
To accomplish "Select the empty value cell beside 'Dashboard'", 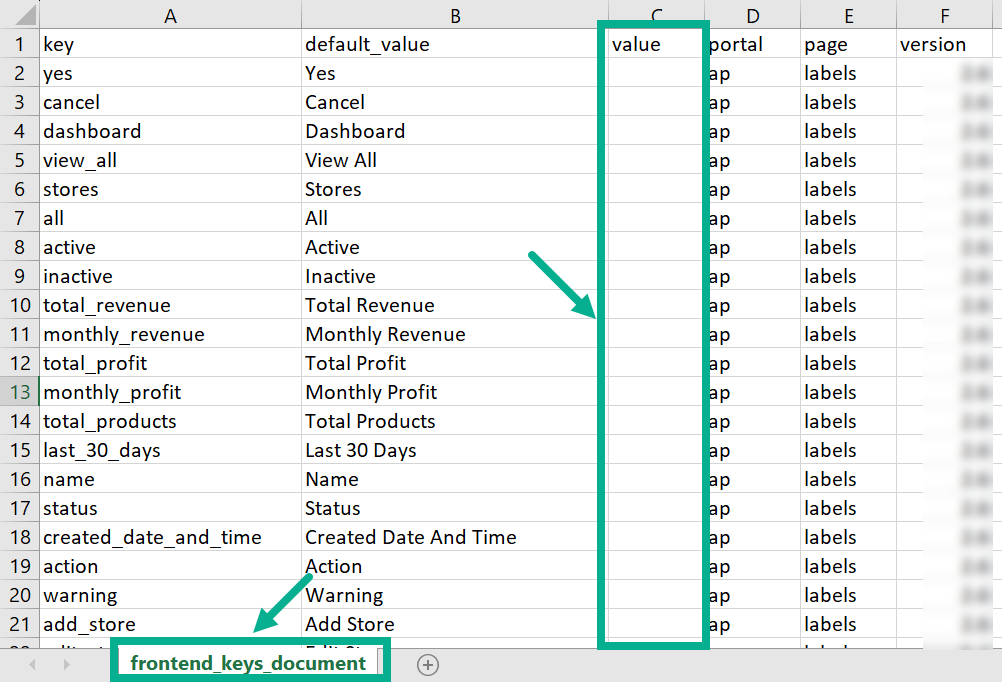I will tap(654, 131).
